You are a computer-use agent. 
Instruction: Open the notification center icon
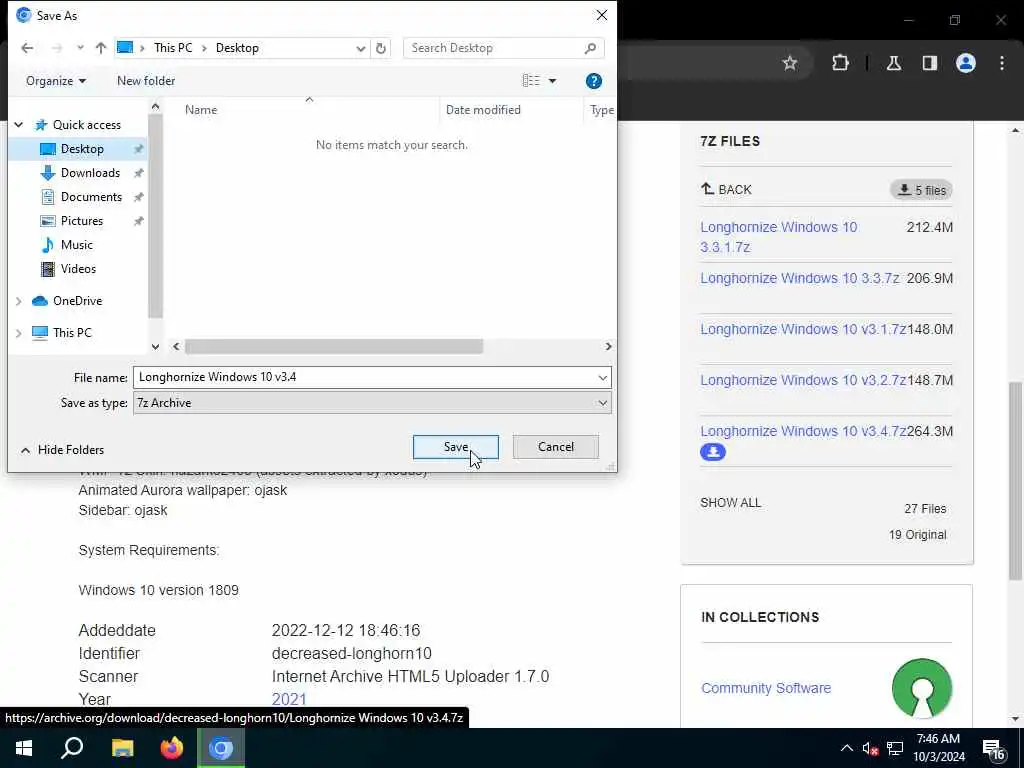993,749
